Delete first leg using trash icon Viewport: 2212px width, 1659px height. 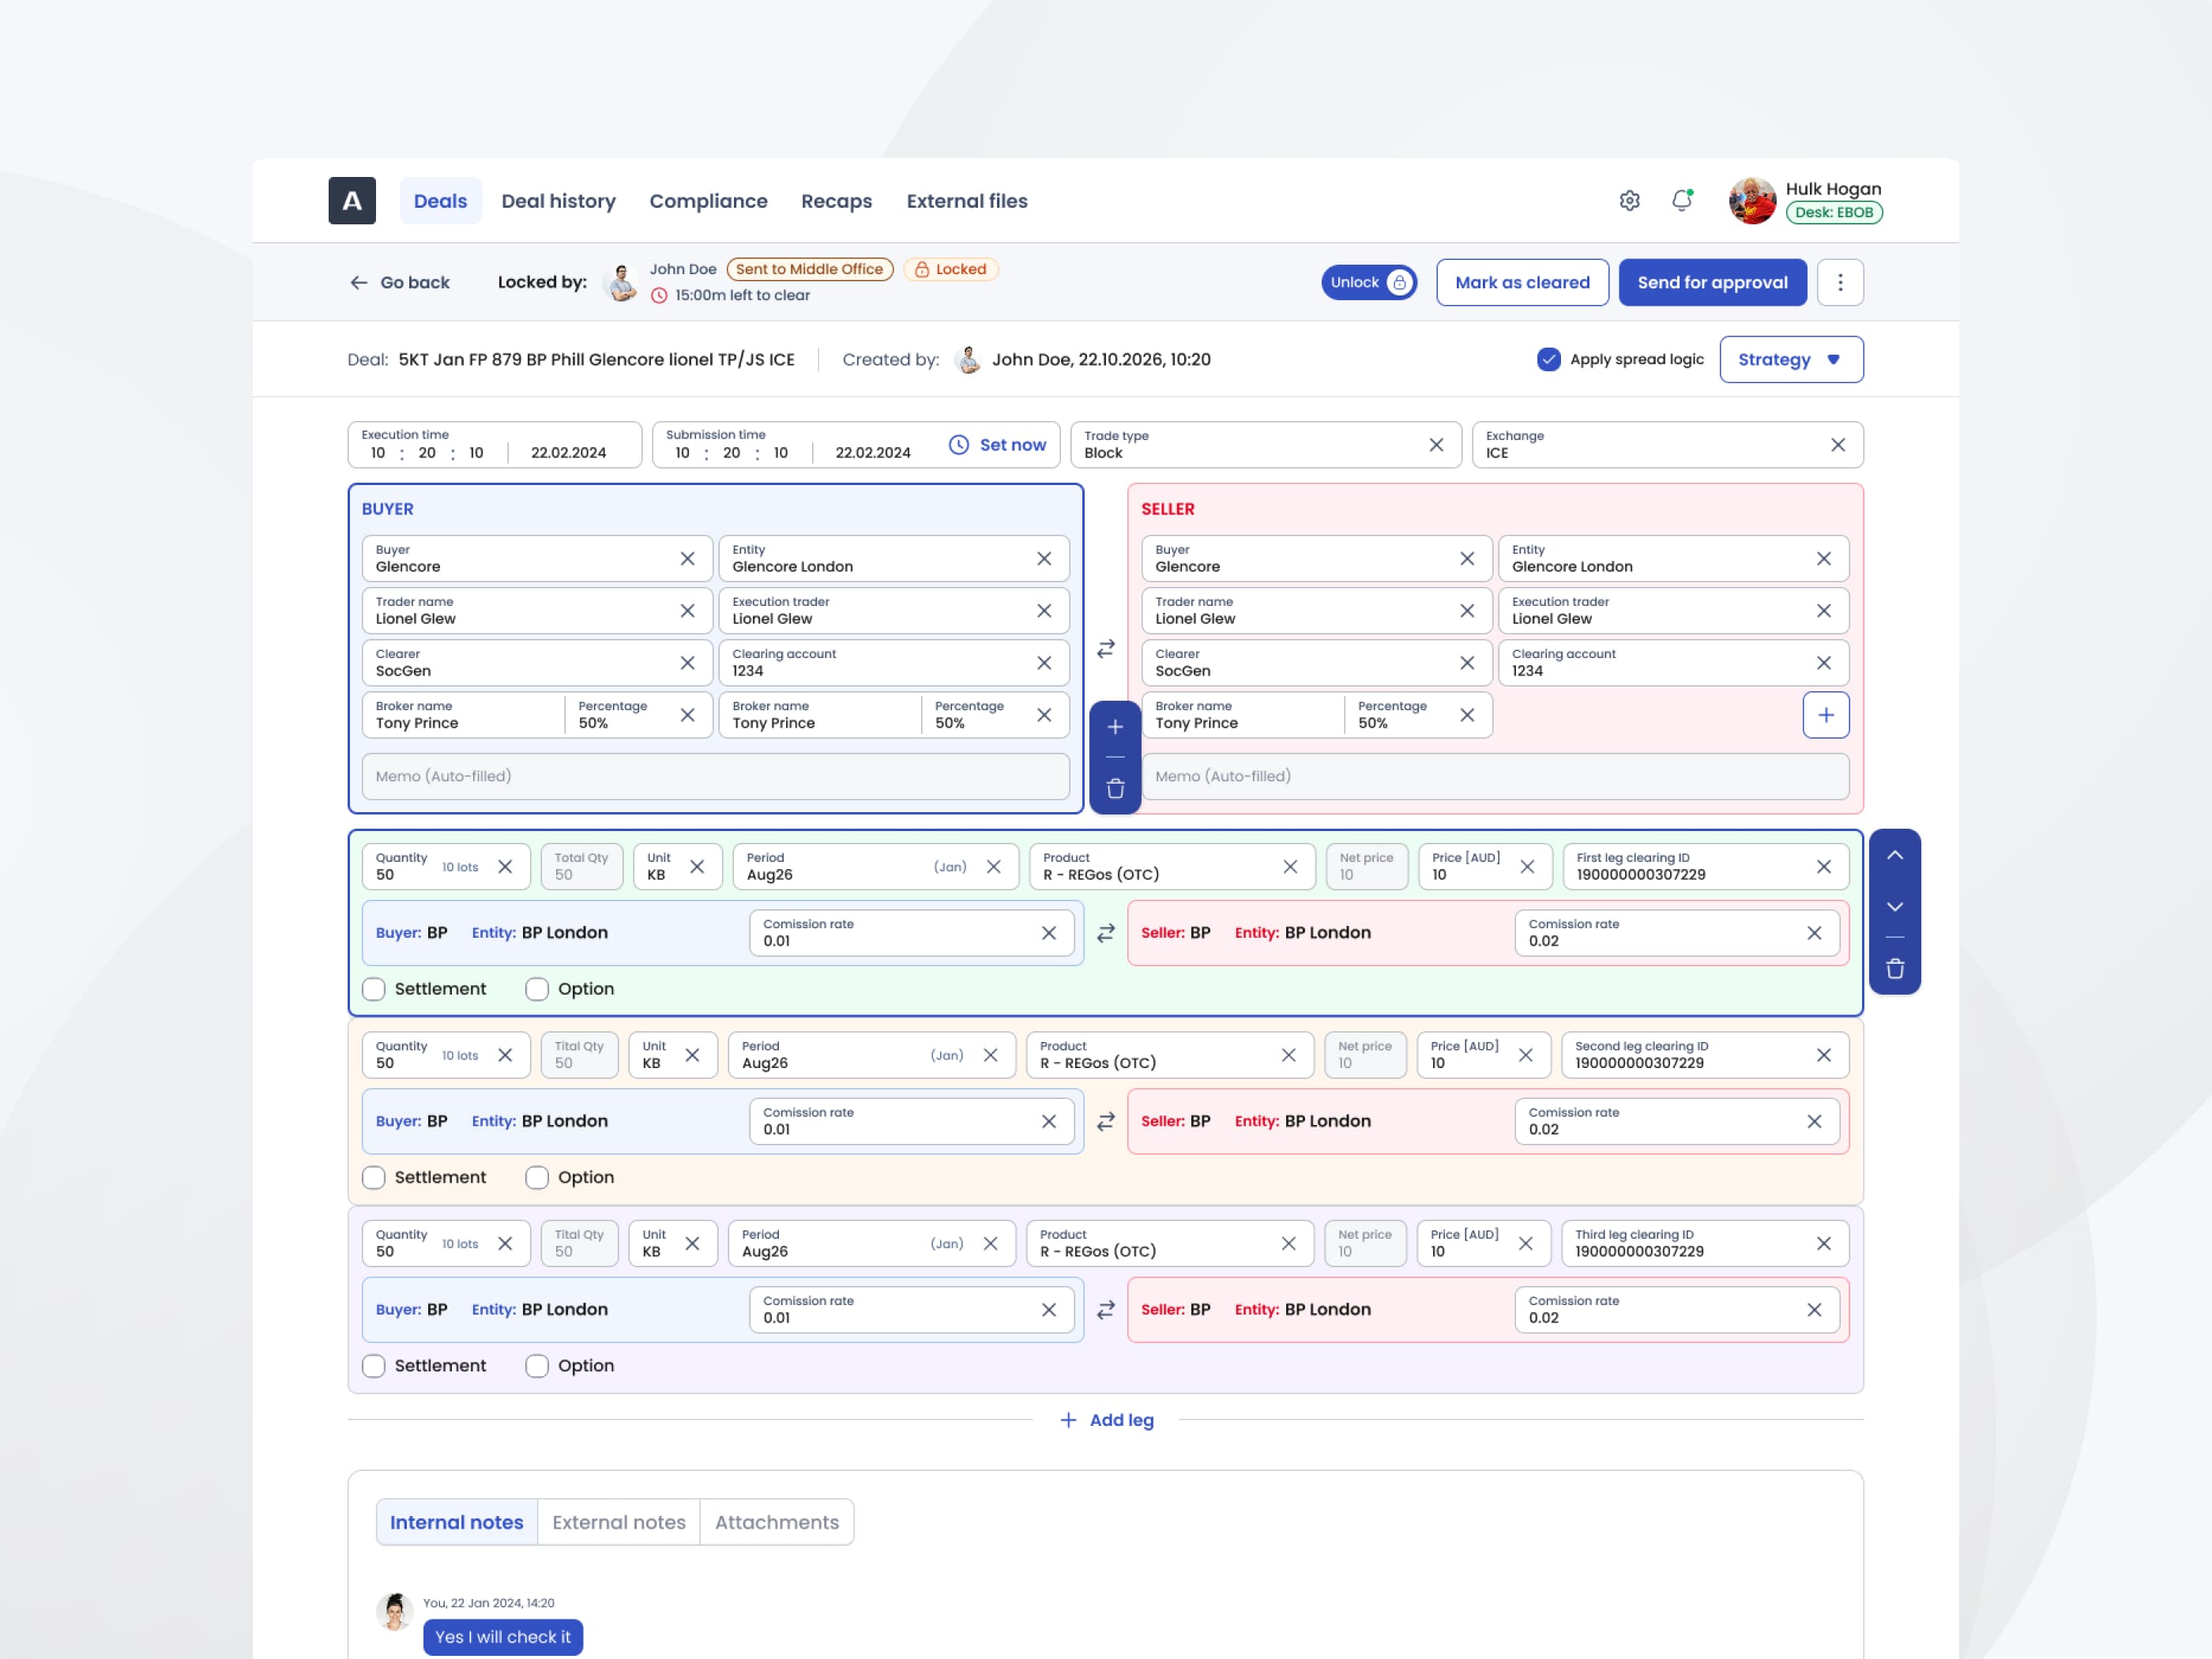pyautogui.click(x=1895, y=969)
